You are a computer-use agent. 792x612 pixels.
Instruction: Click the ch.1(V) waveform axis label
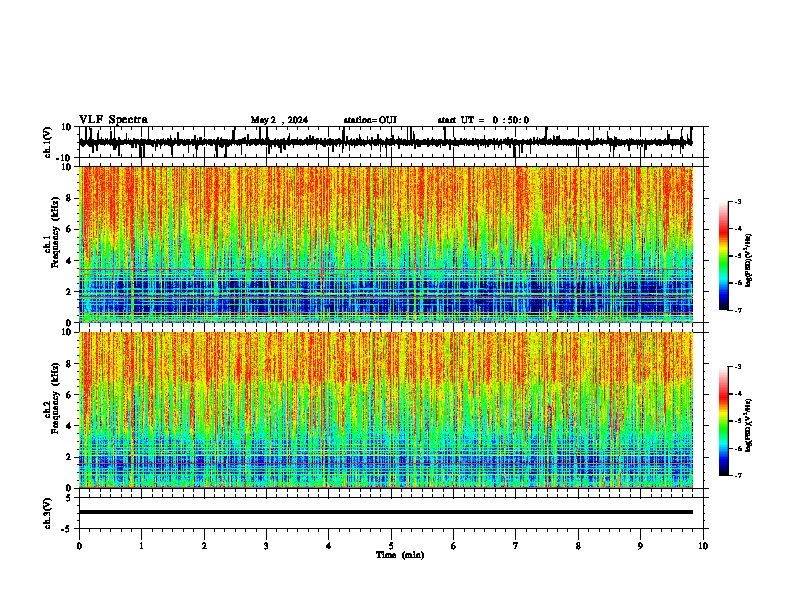click(x=48, y=142)
